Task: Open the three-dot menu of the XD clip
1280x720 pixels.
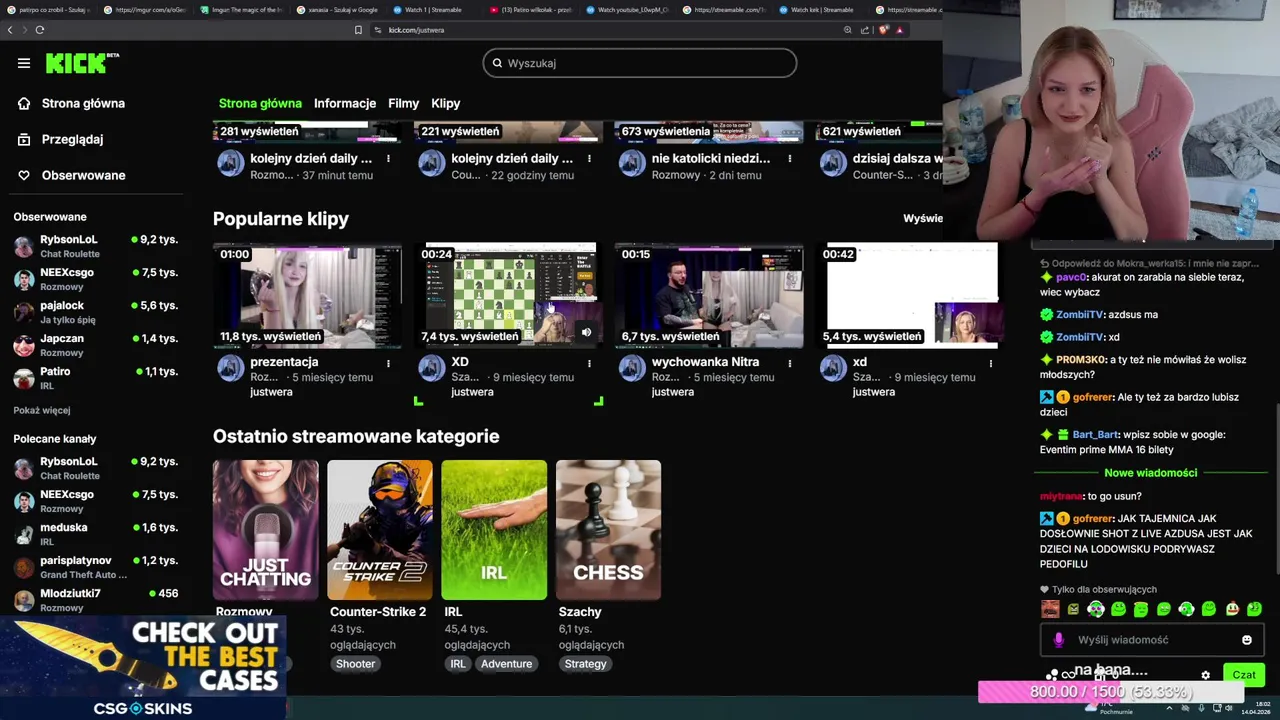Action: 589,362
